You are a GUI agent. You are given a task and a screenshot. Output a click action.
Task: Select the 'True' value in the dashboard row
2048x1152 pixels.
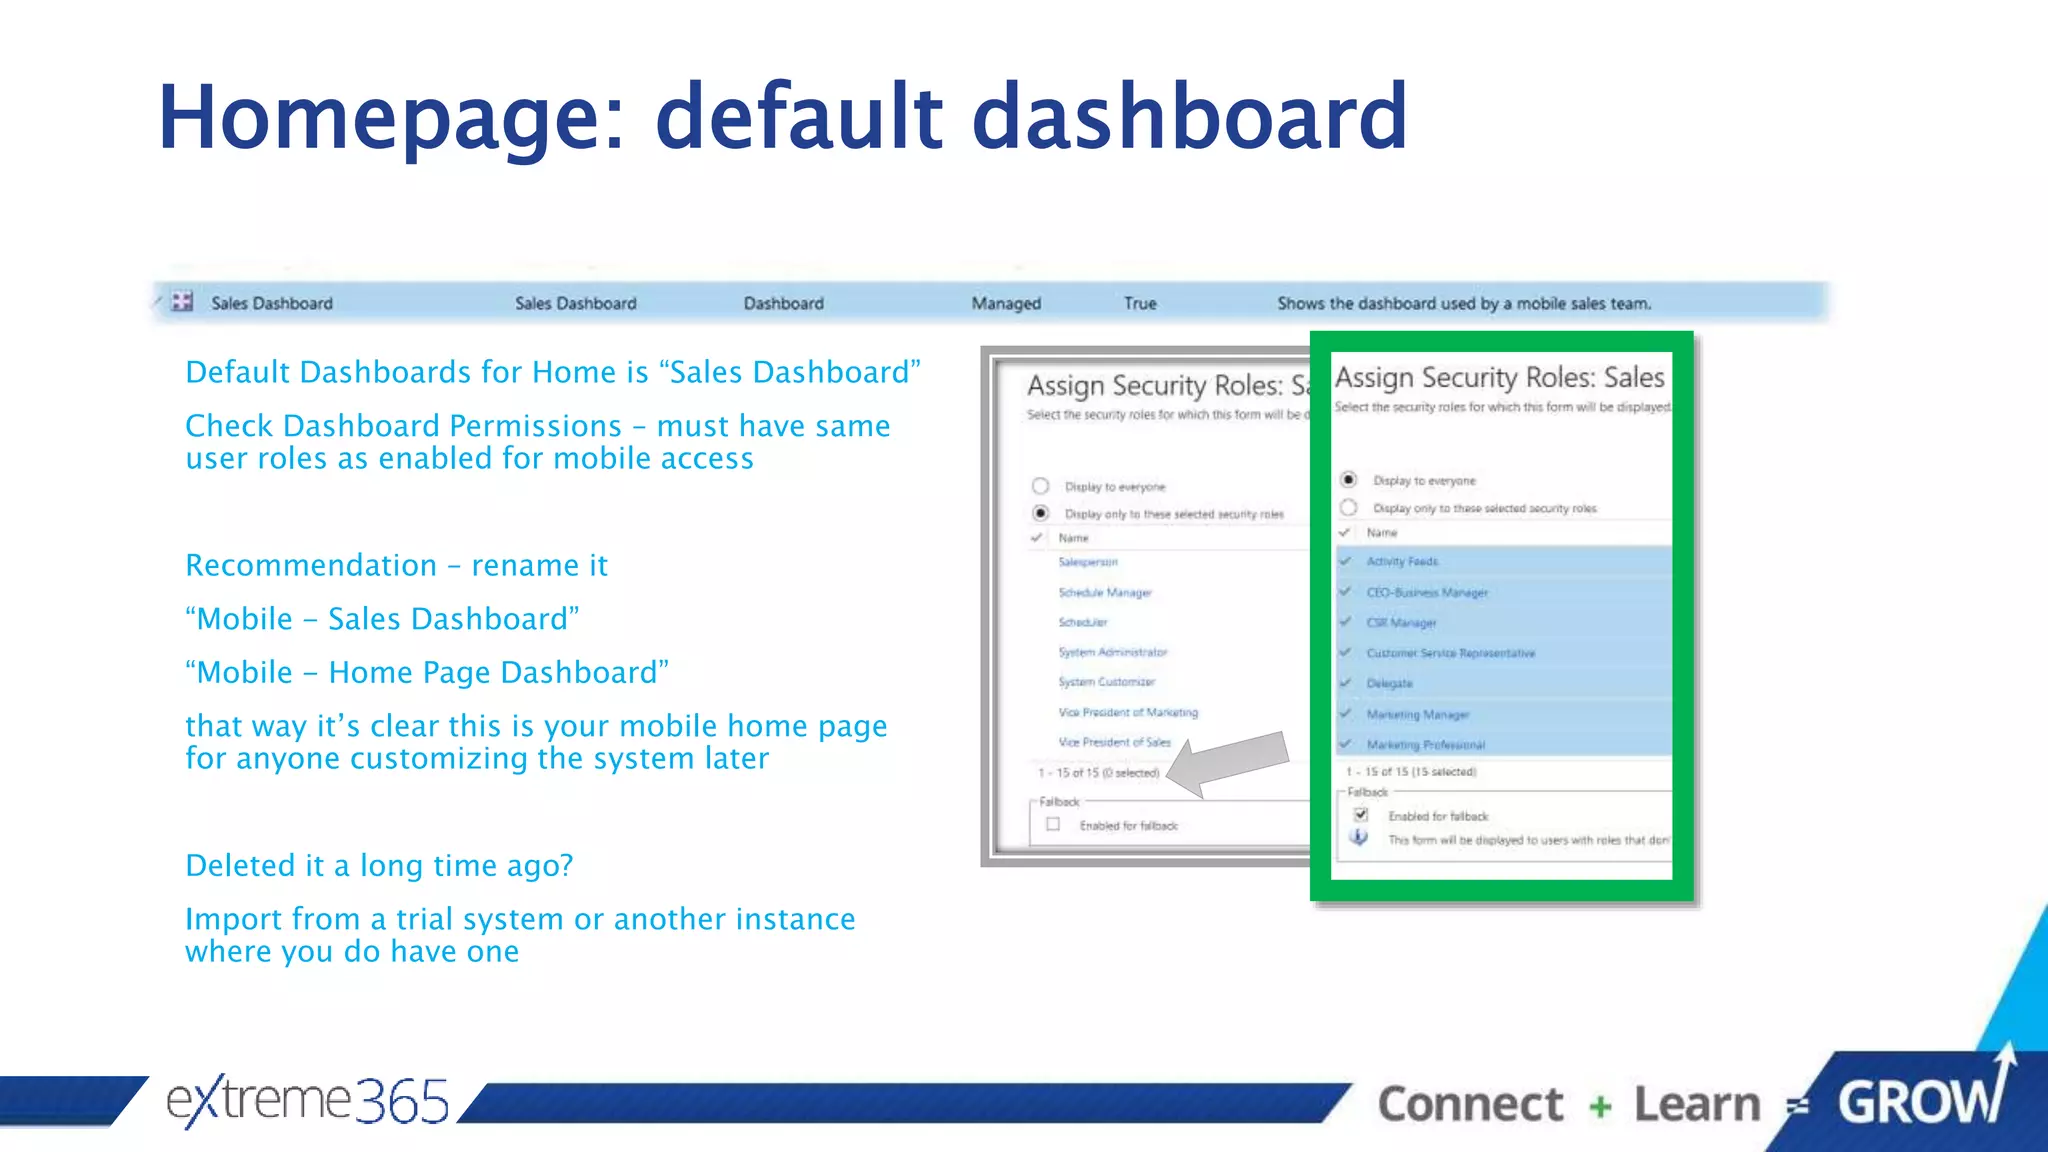(1140, 303)
